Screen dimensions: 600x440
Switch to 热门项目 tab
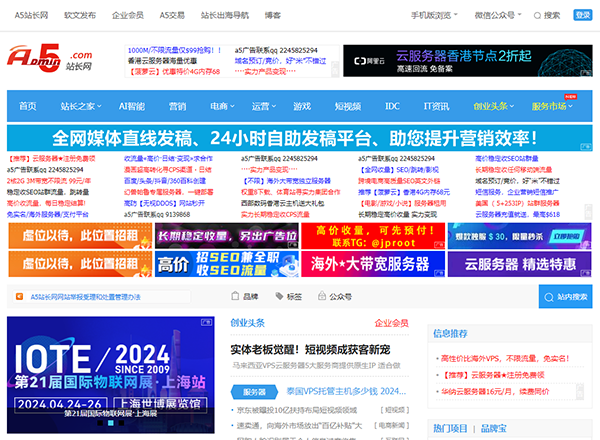click(x=450, y=429)
